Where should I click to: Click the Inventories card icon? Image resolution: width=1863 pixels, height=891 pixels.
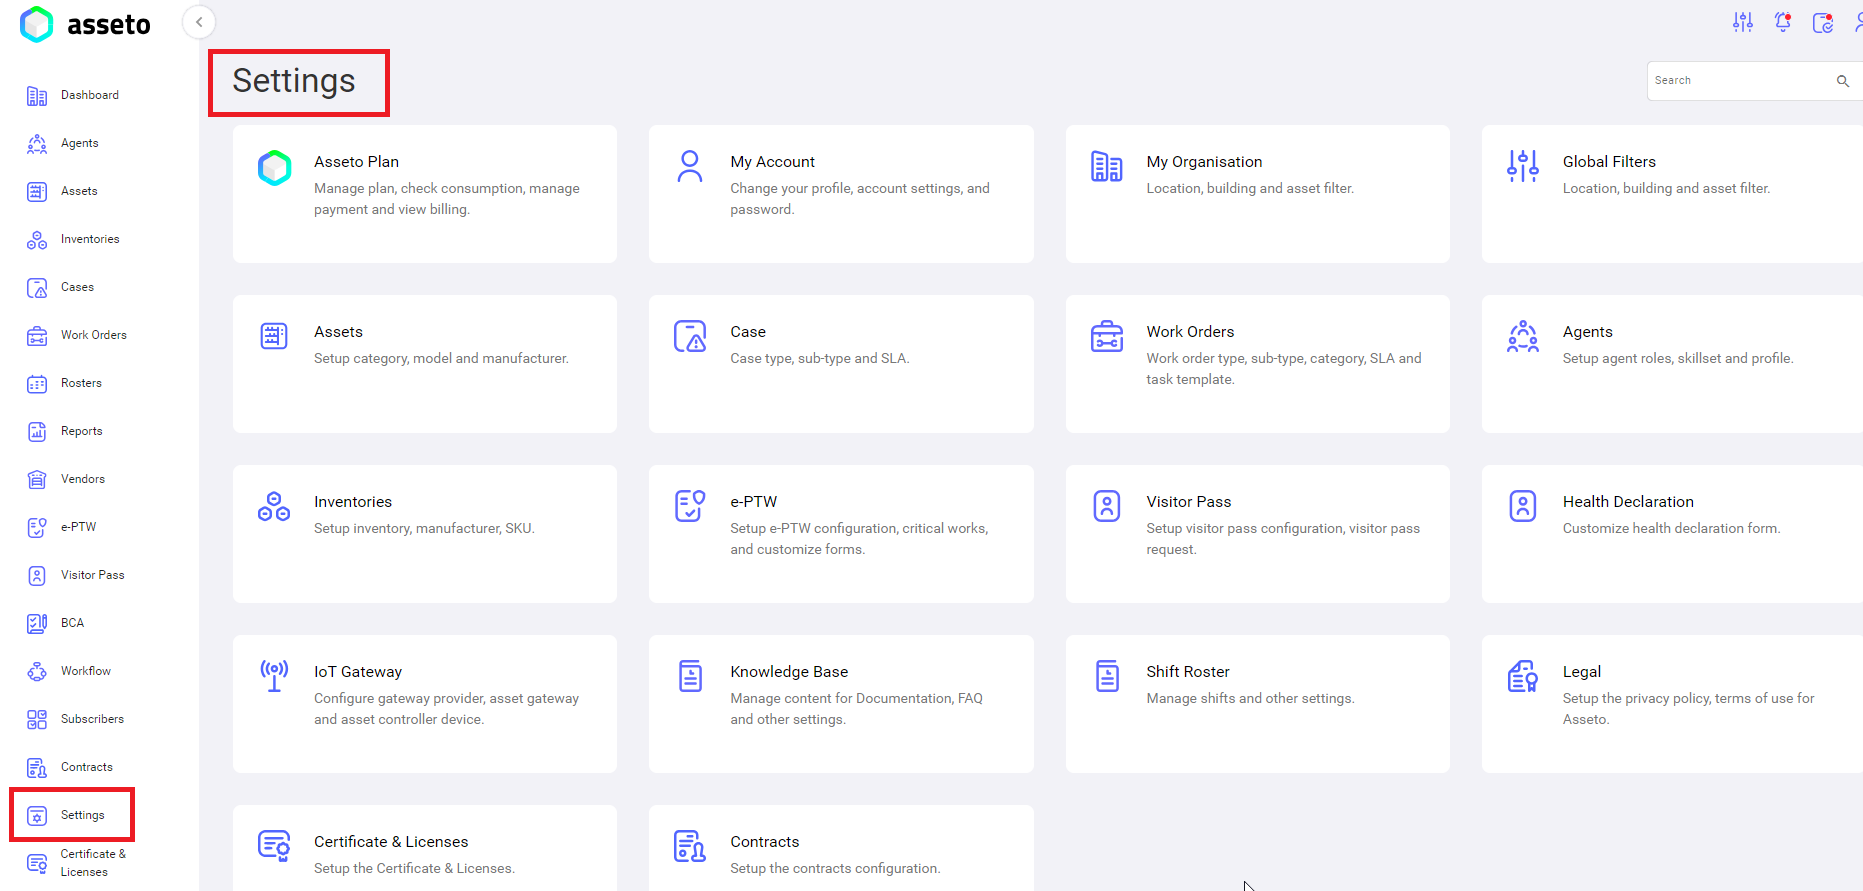point(274,507)
